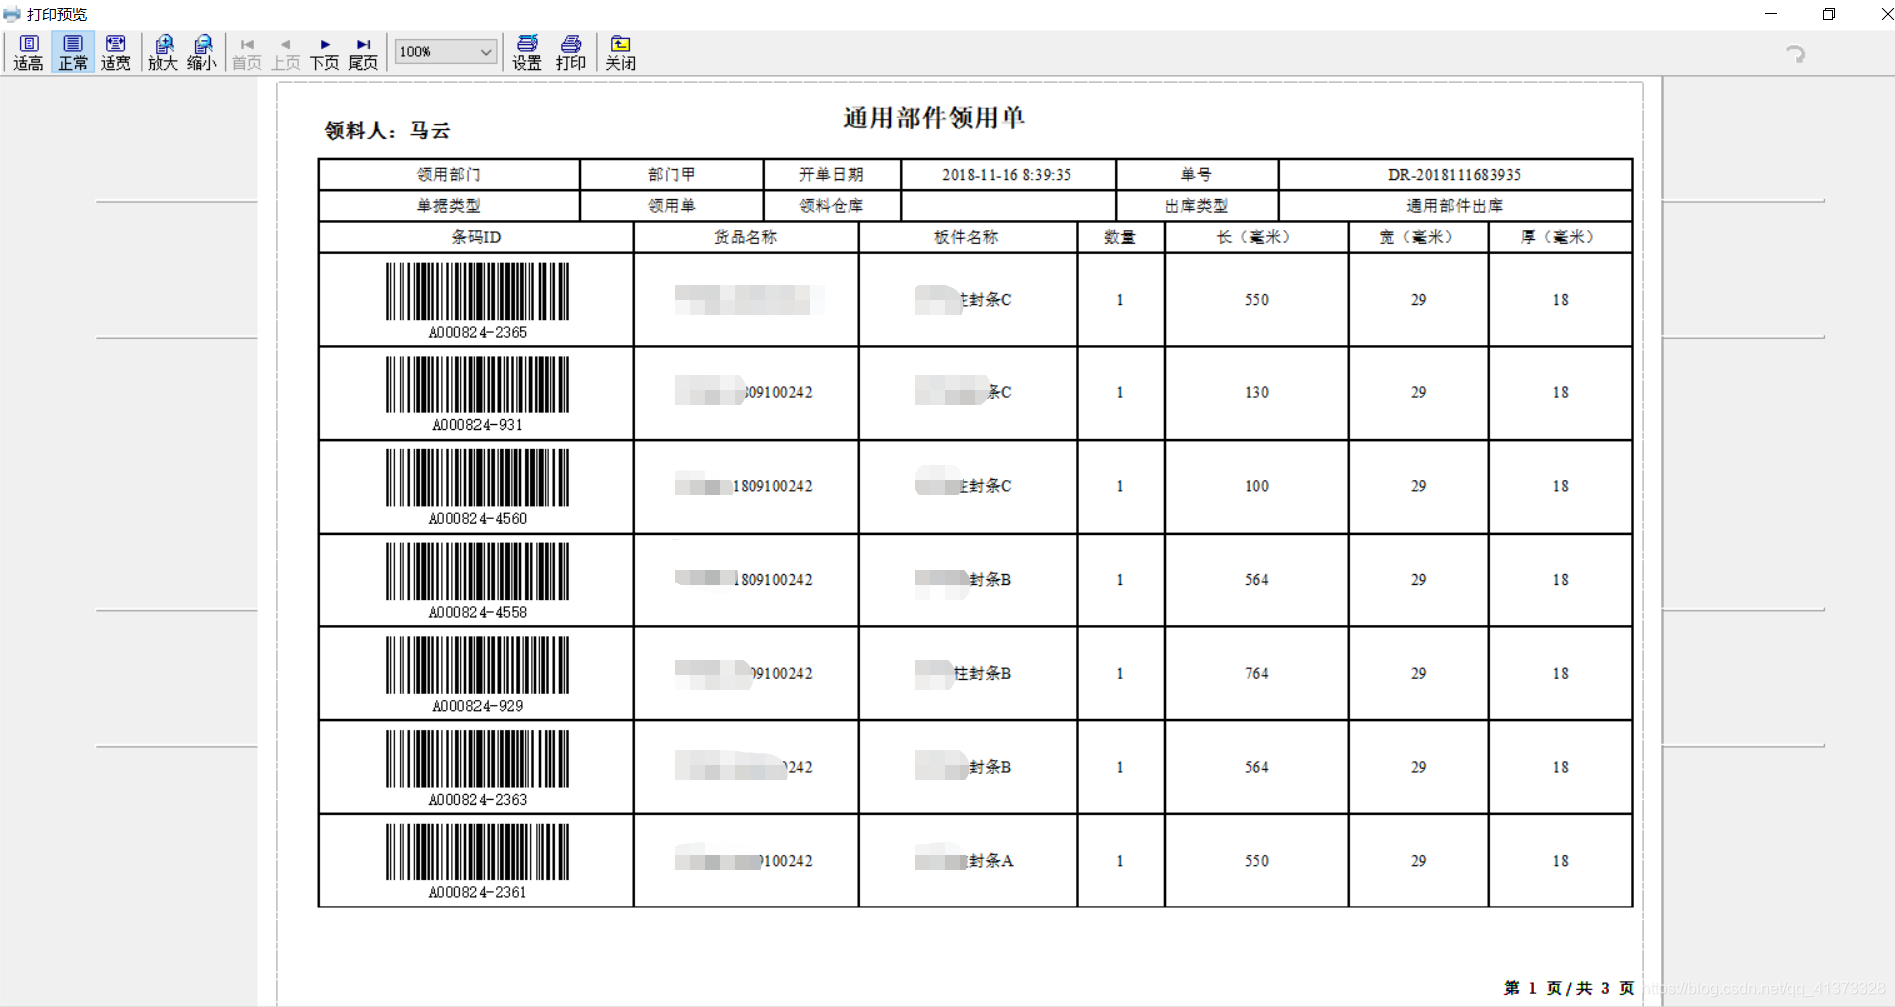This screenshot has width=1895, height=1007.
Task: Select the 正常 normal view icon
Action: point(73,52)
